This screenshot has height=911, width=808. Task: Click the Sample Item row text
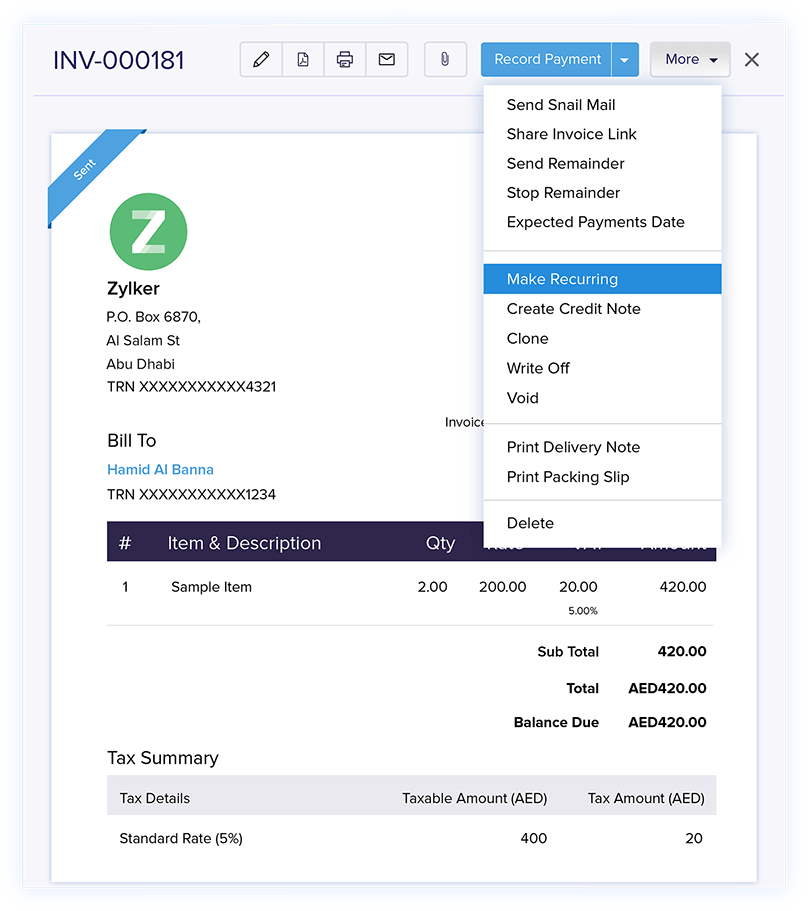click(211, 587)
